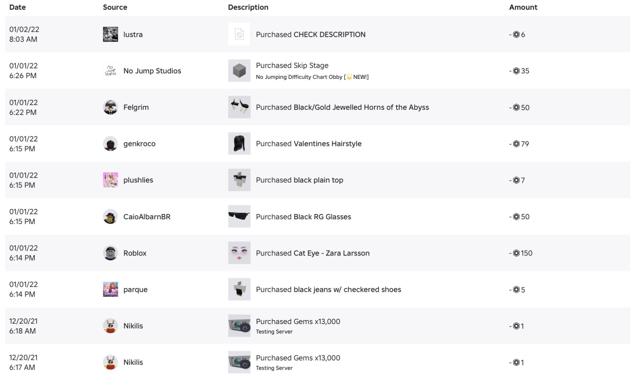
Task: Select the Roblox avatar icon
Action: pyautogui.click(x=110, y=253)
